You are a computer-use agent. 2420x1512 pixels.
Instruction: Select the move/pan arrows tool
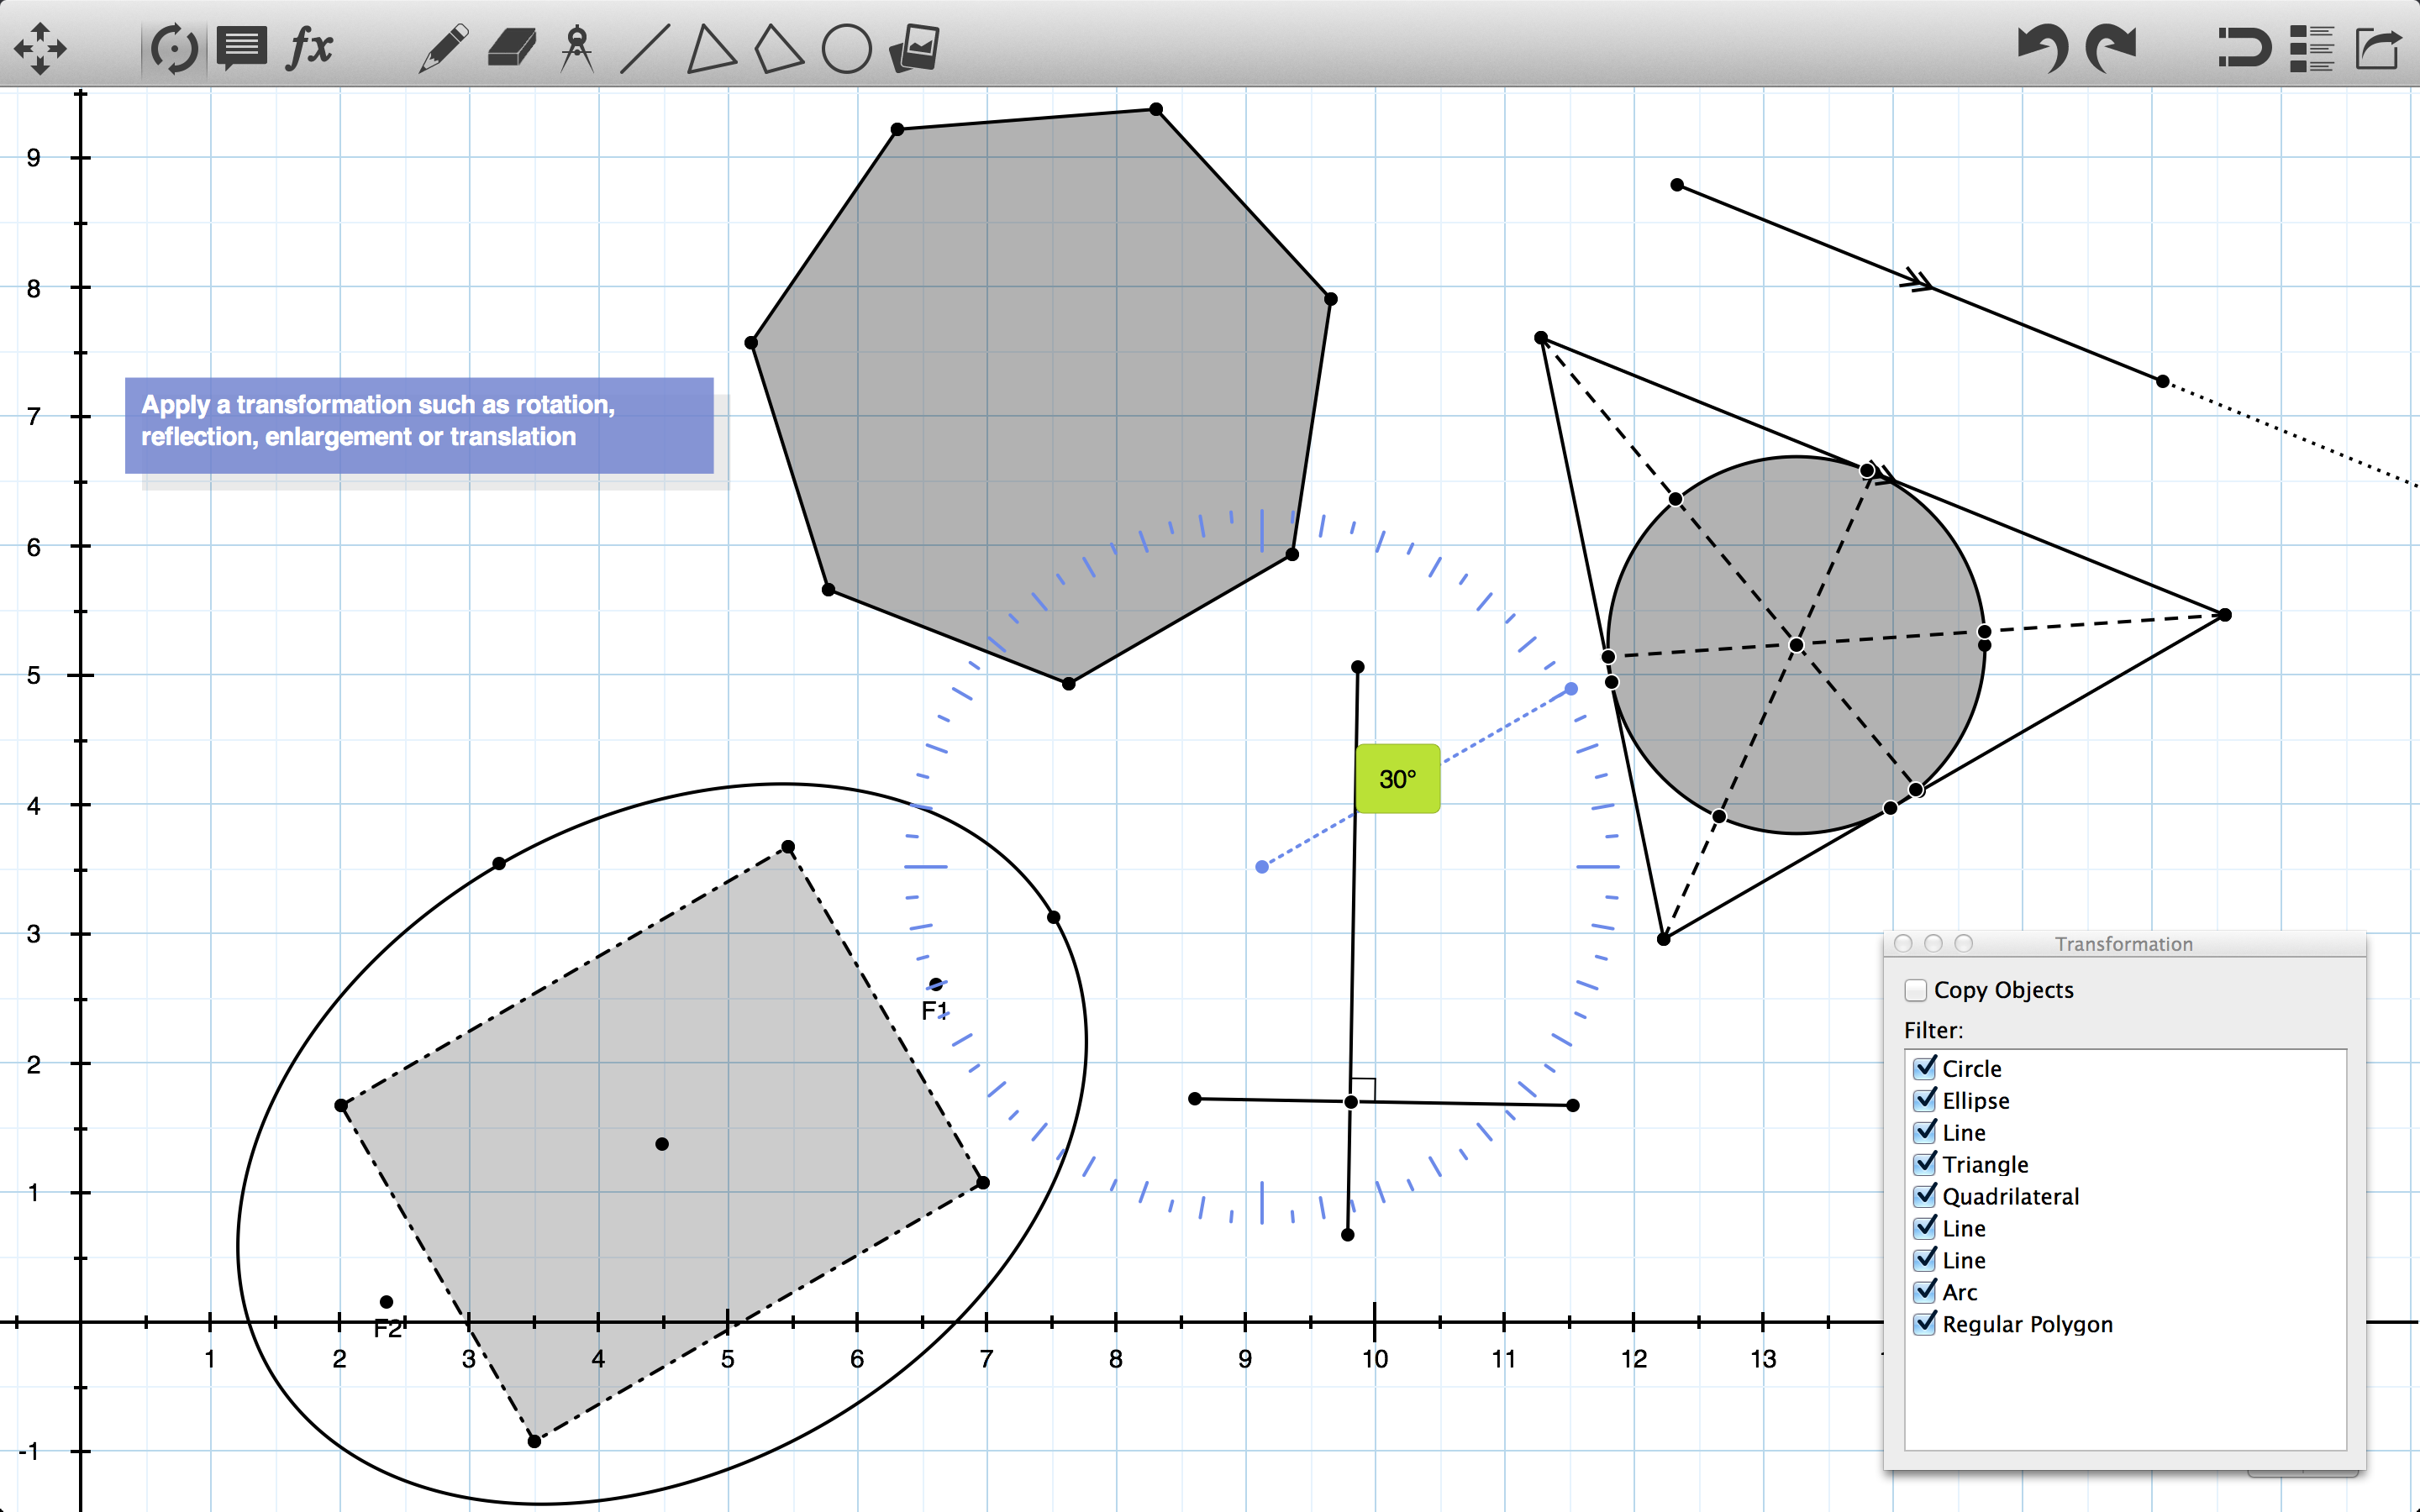[40, 48]
